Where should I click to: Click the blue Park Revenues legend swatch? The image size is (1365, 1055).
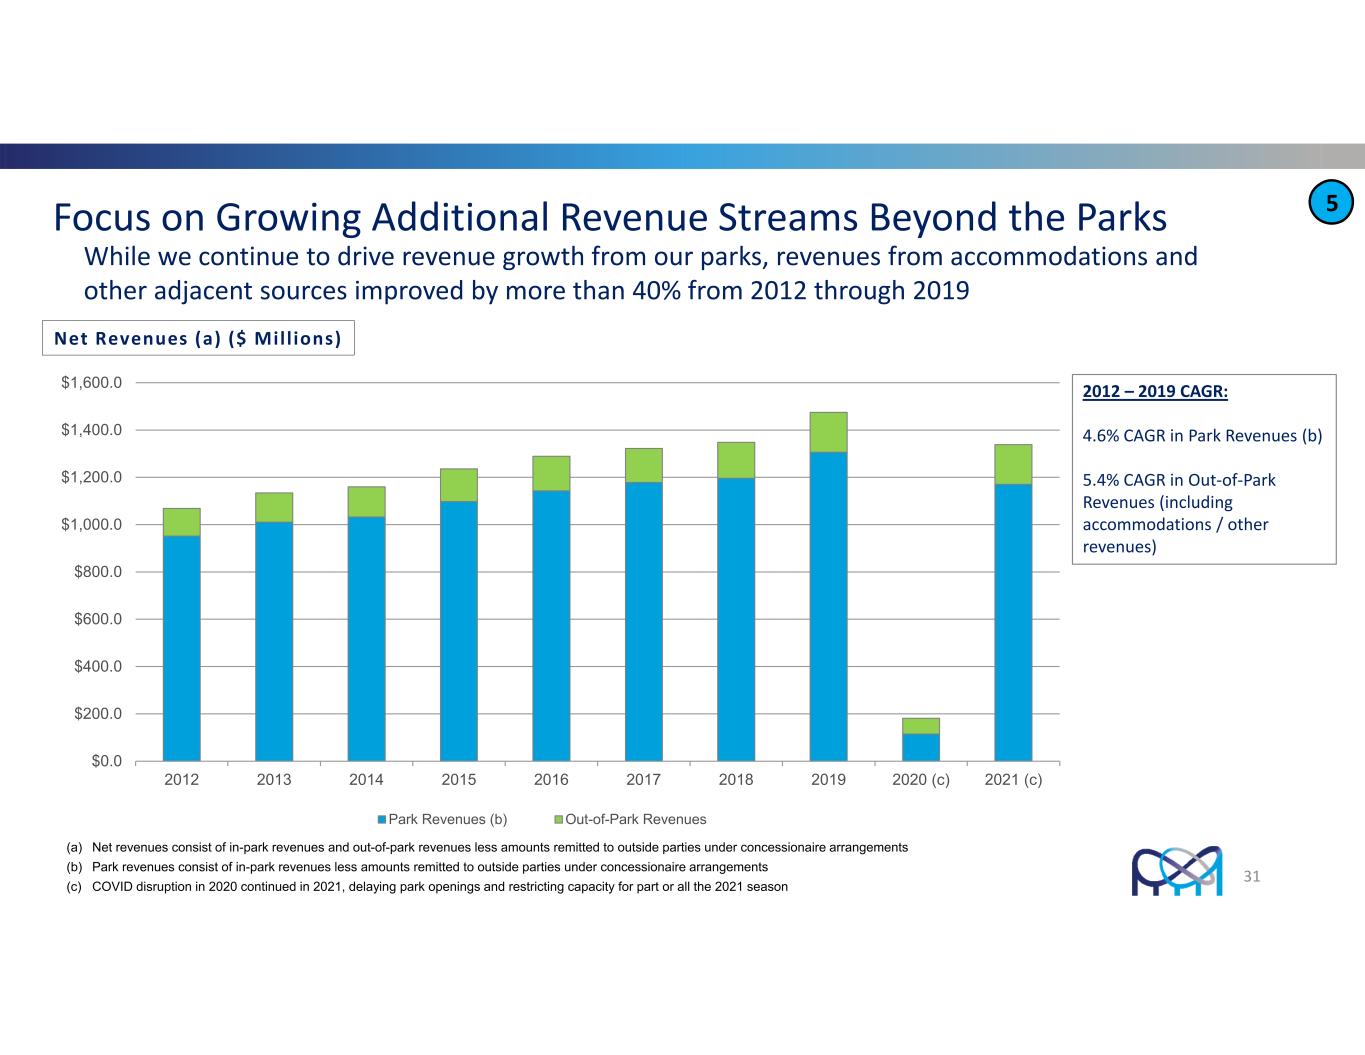tap(382, 820)
